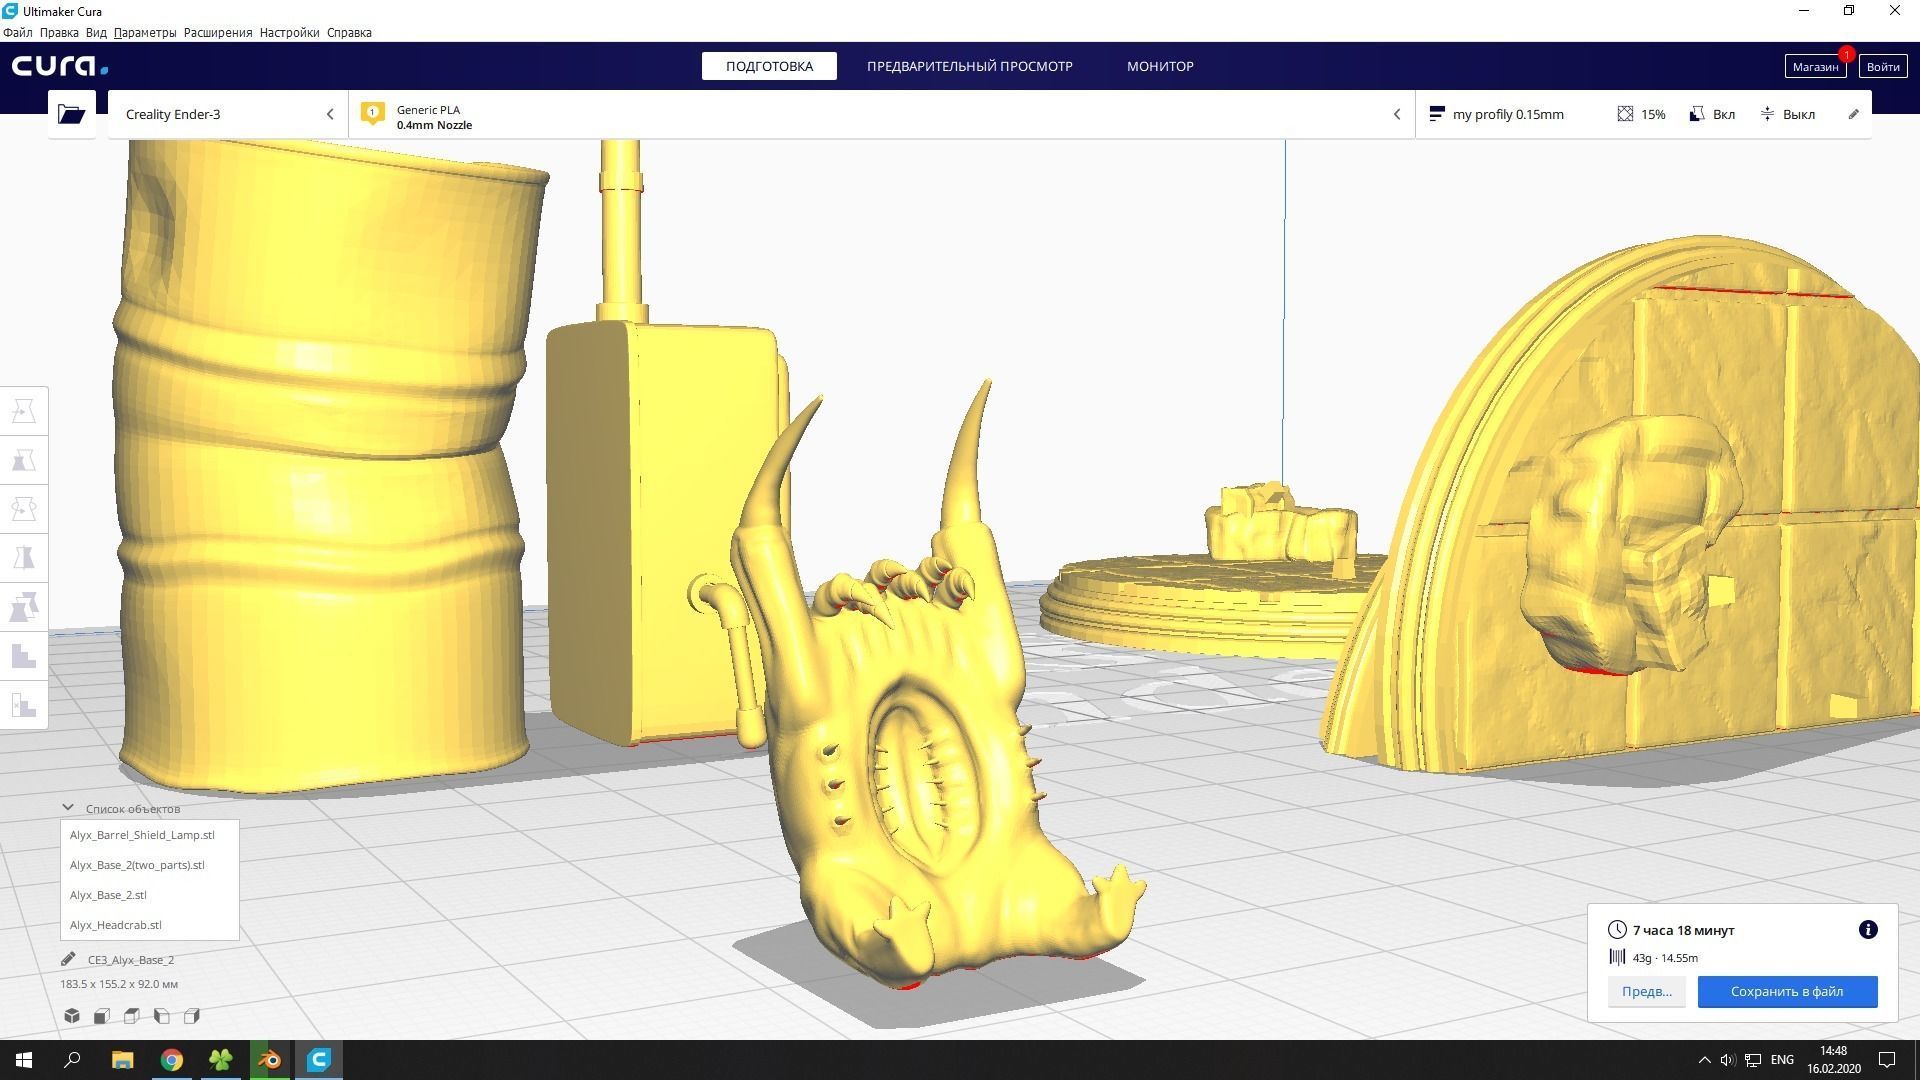Image resolution: width=1920 pixels, height=1080 pixels.
Task: Open the Расширения menu
Action: (218, 32)
